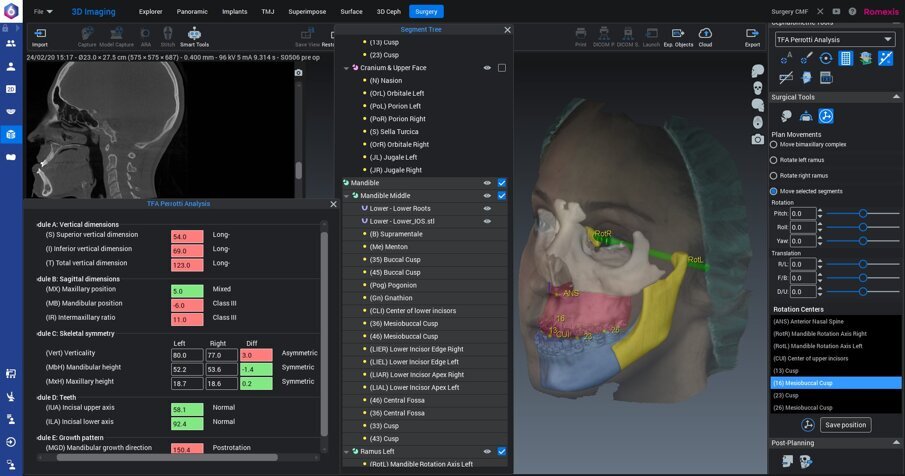The image size is (905, 476).
Task: Select the Rotate left ramus radio button
Action: [774, 160]
